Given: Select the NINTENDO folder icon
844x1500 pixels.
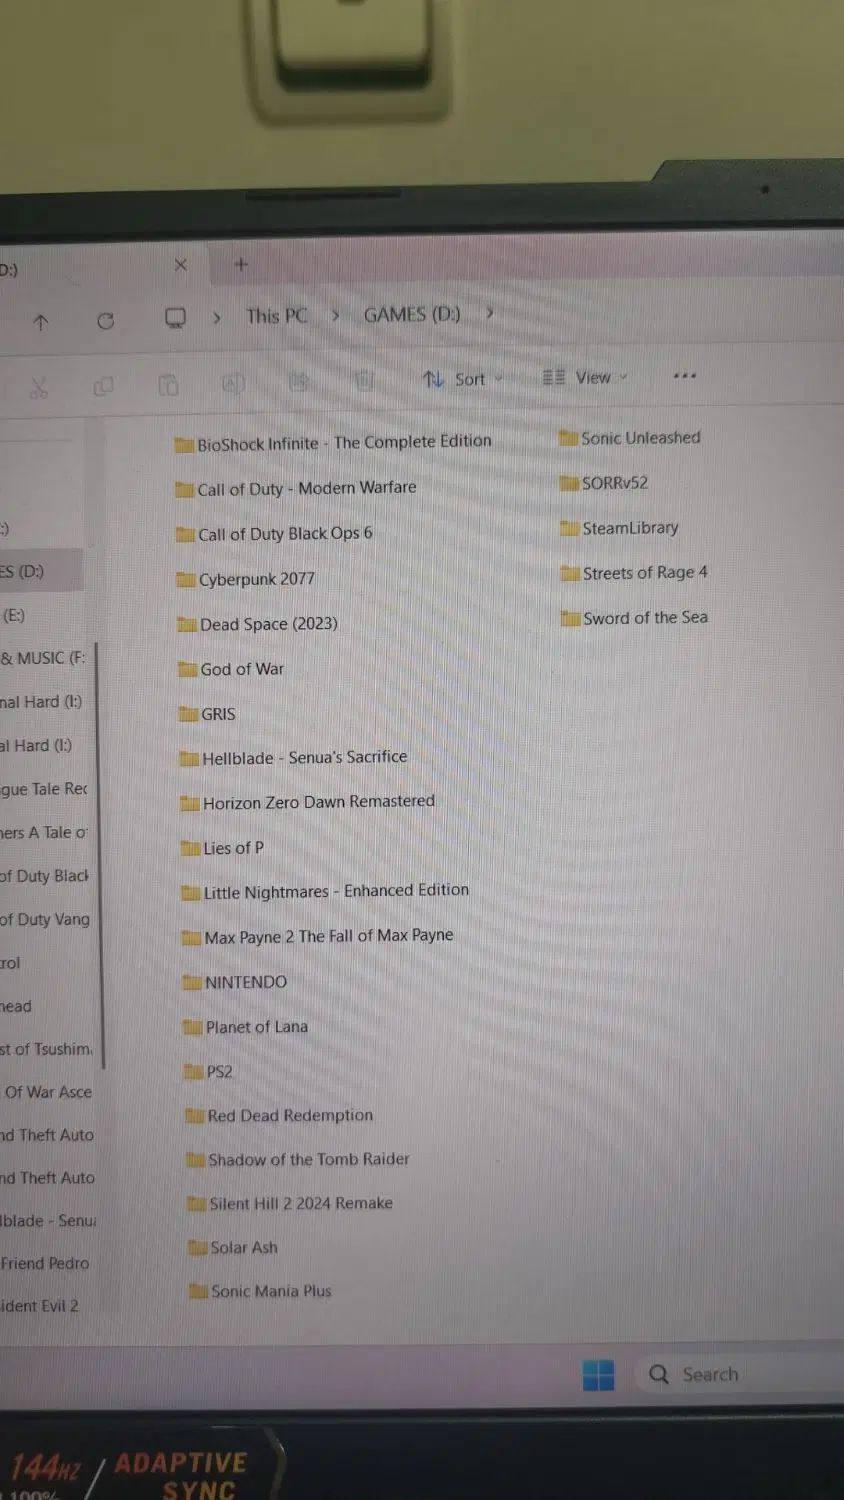Looking at the screenshot, I should click(x=192, y=983).
